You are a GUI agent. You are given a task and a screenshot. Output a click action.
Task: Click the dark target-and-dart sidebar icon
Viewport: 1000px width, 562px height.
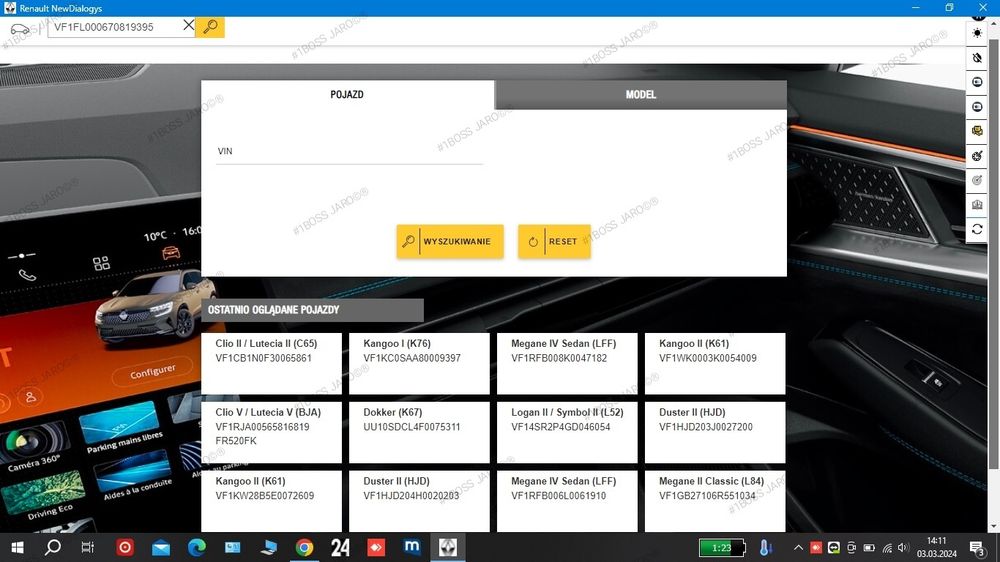(x=977, y=156)
